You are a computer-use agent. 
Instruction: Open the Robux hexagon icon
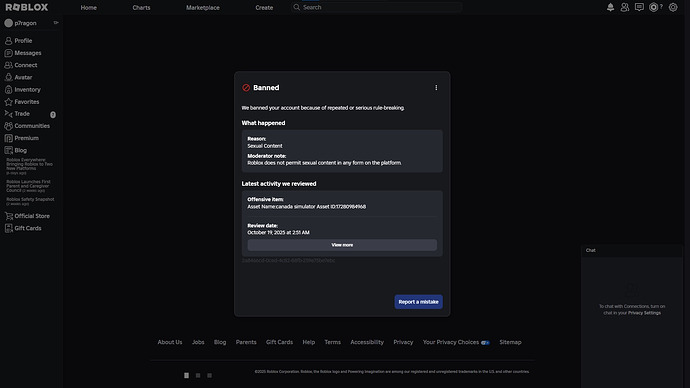pyautogui.click(x=653, y=7)
